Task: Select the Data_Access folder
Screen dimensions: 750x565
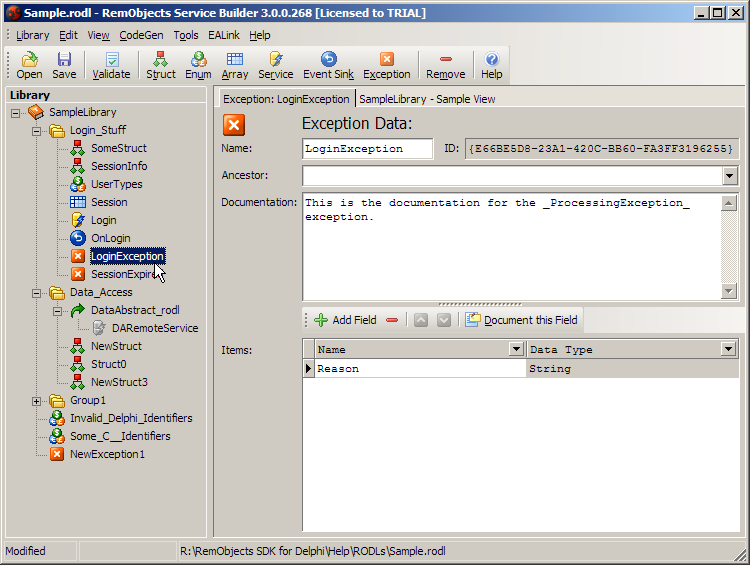Action: point(101,292)
